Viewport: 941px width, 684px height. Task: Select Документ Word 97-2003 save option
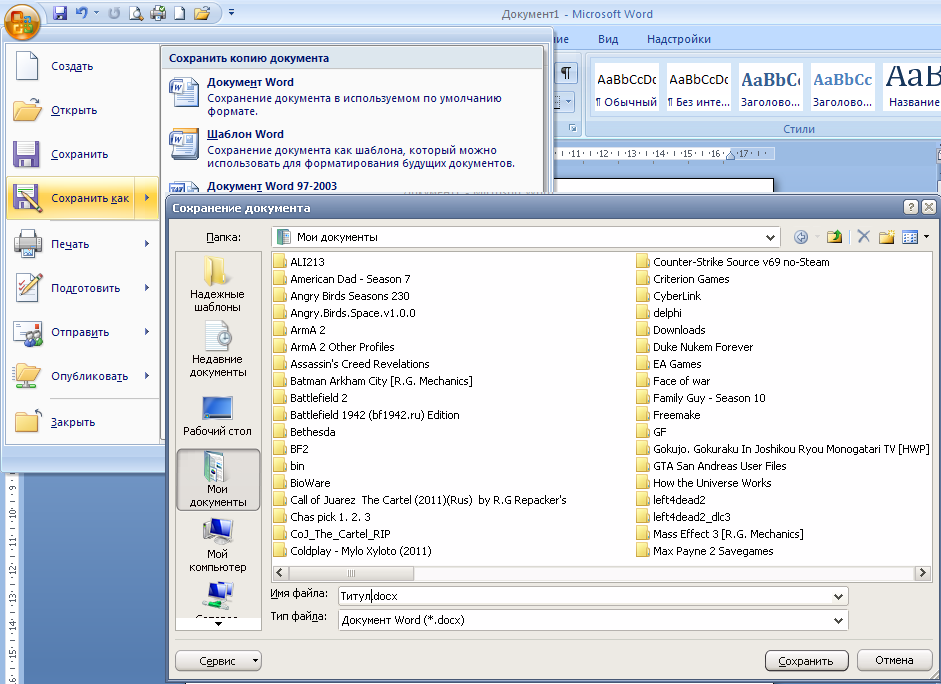pyautogui.click(x=354, y=185)
